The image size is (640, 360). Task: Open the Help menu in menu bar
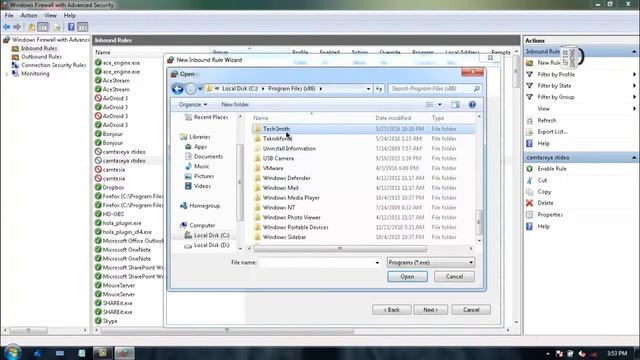point(69,16)
